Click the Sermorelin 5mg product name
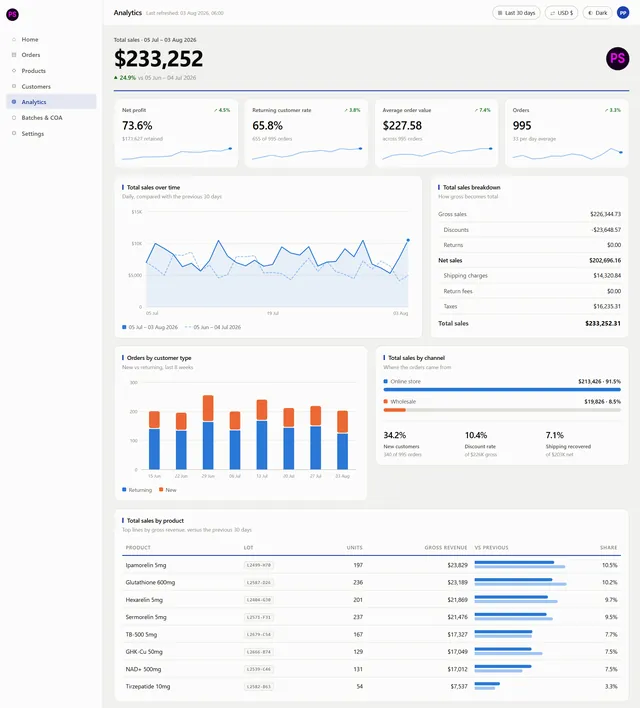This screenshot has width=640, height=708. [x=146, y=617]
